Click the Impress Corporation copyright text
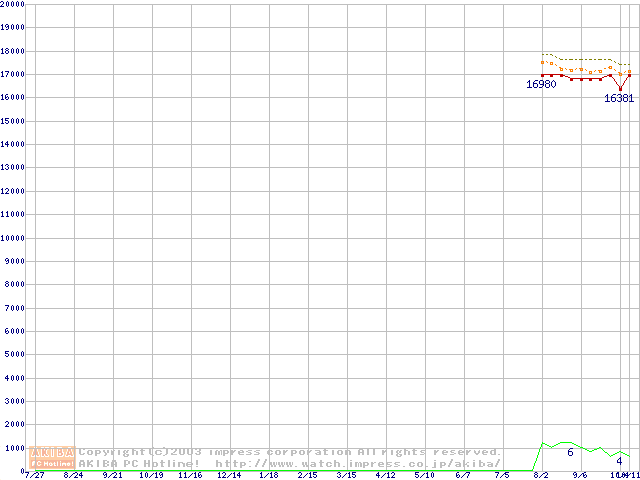640x480 pixels. pyautogui.click(x=290, y=452)
